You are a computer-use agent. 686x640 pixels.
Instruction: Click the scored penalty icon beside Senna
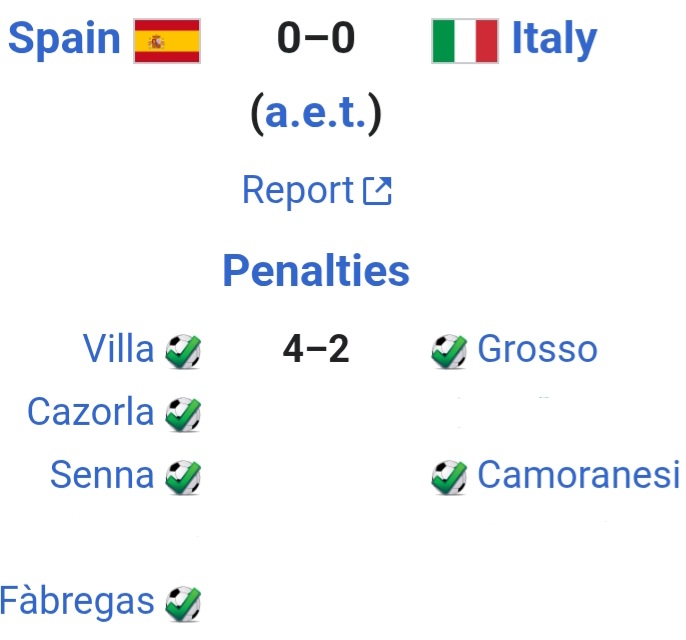coord(183,477)
